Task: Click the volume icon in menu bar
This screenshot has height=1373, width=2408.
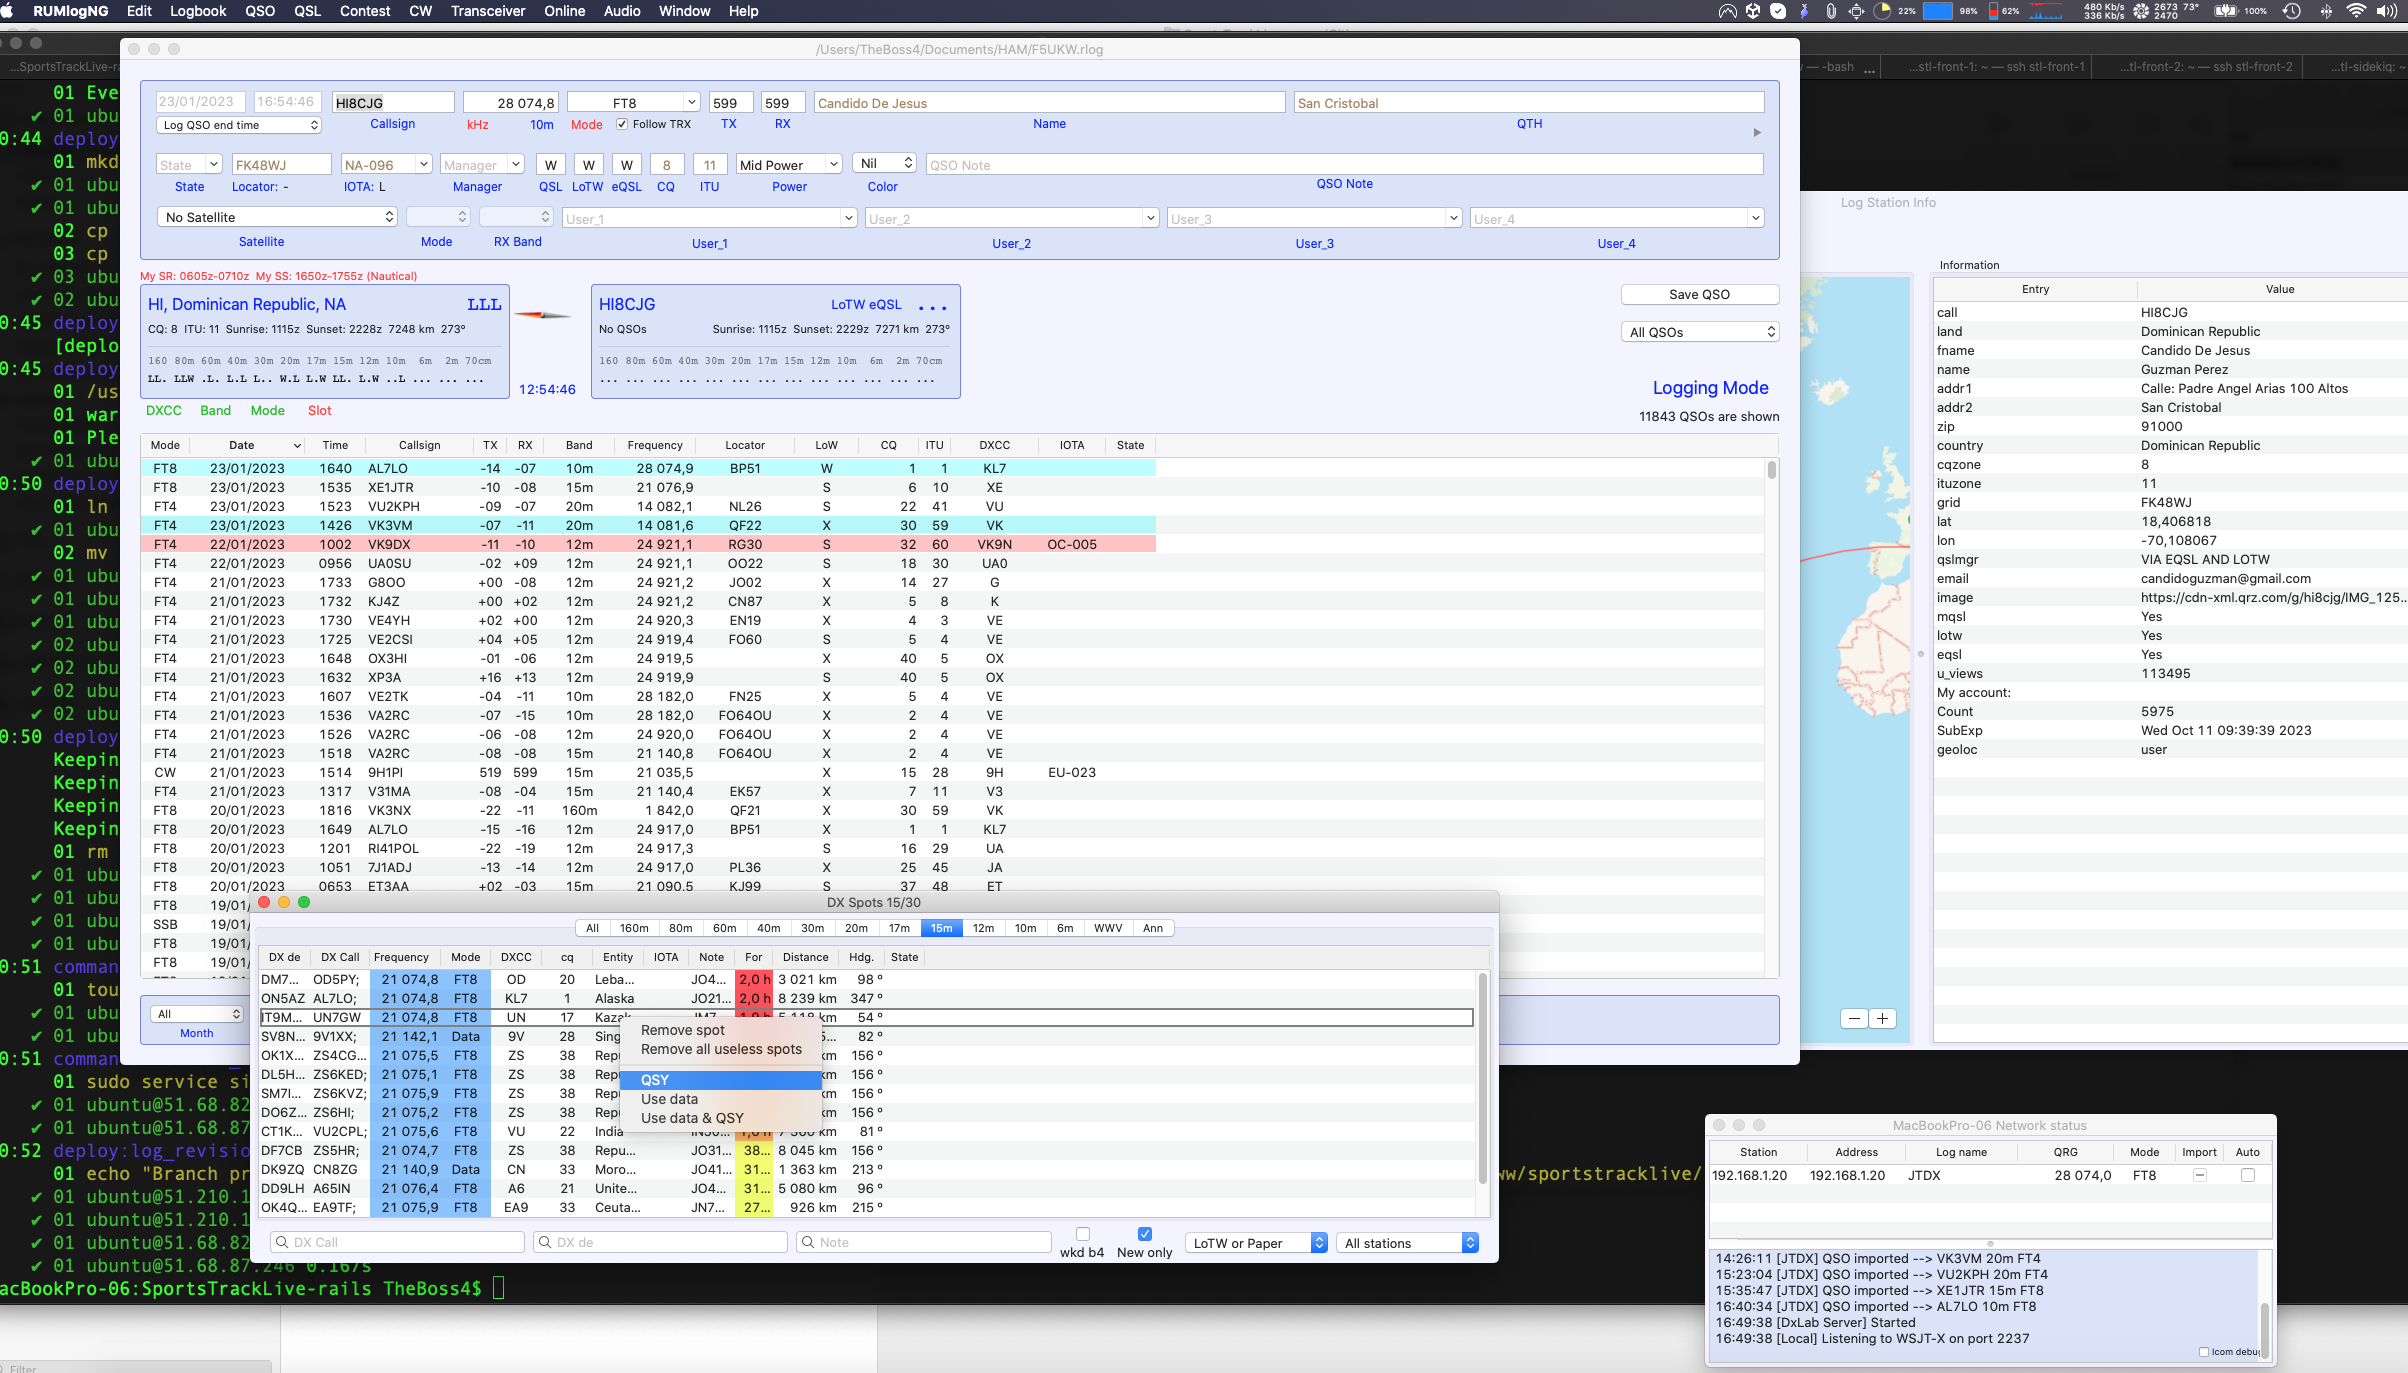Action: coord(2387,11)
